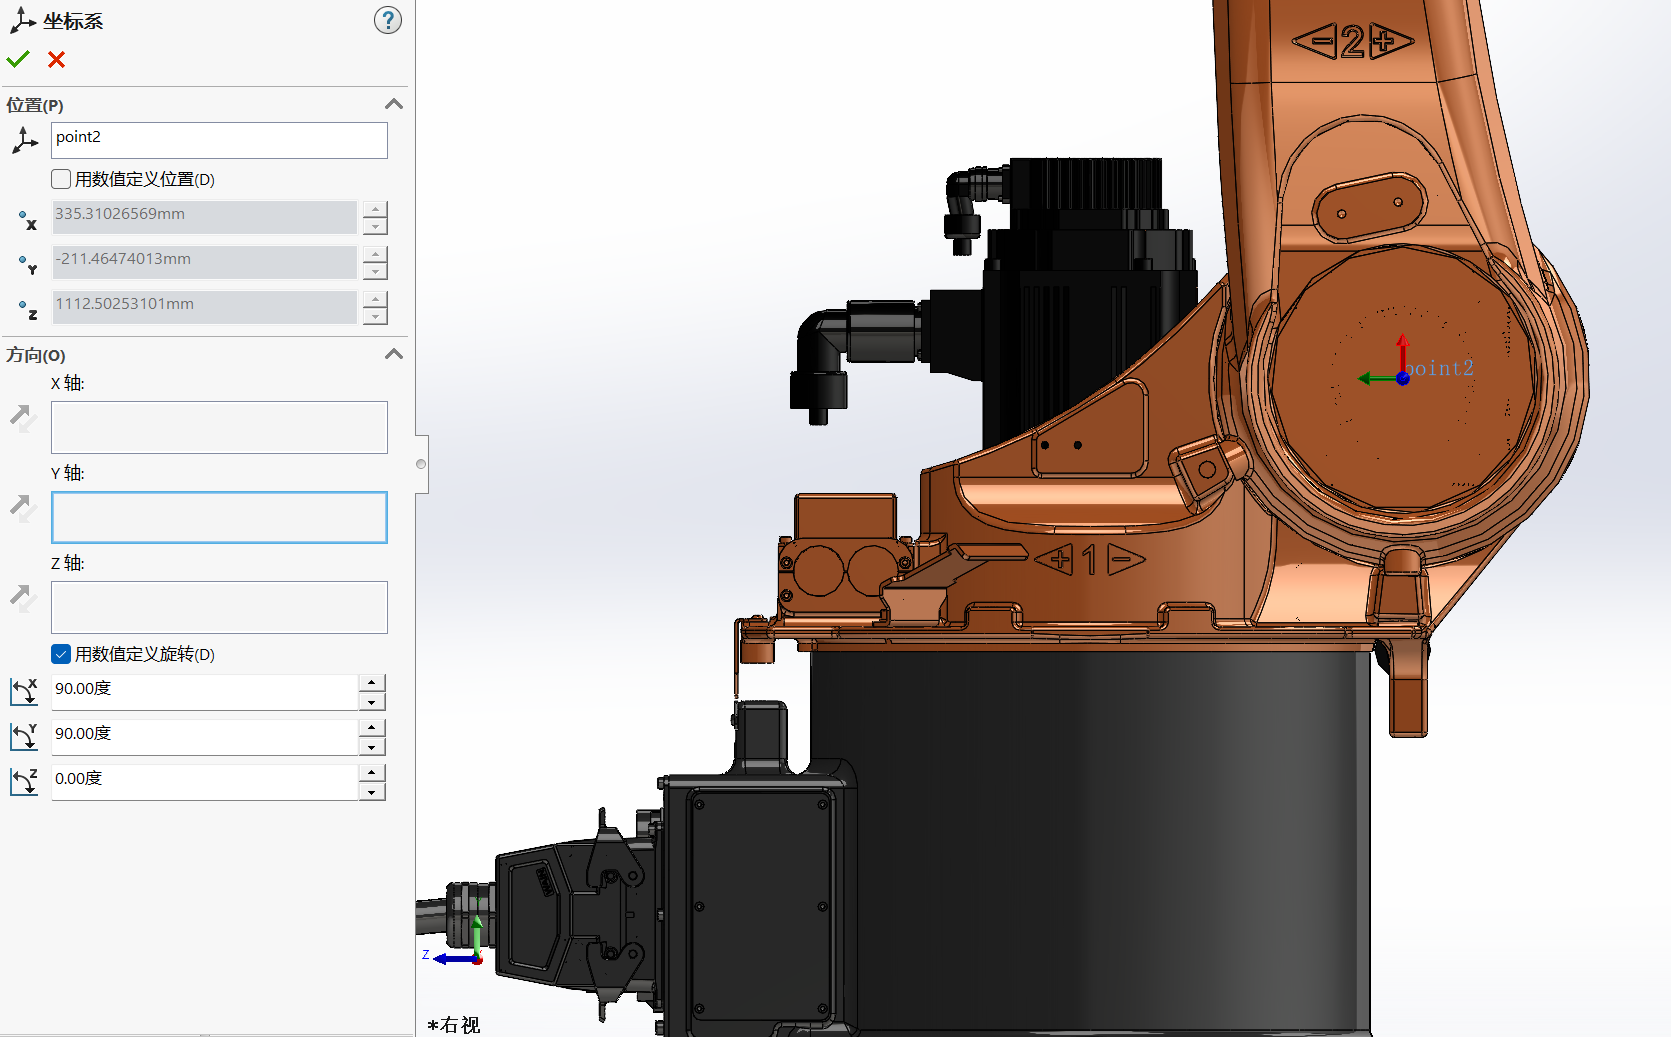The height and width of the screenshot is (1037, 1671).
Task: Click the panel splitter collapse handle
Action: click(x=421, y=464)
